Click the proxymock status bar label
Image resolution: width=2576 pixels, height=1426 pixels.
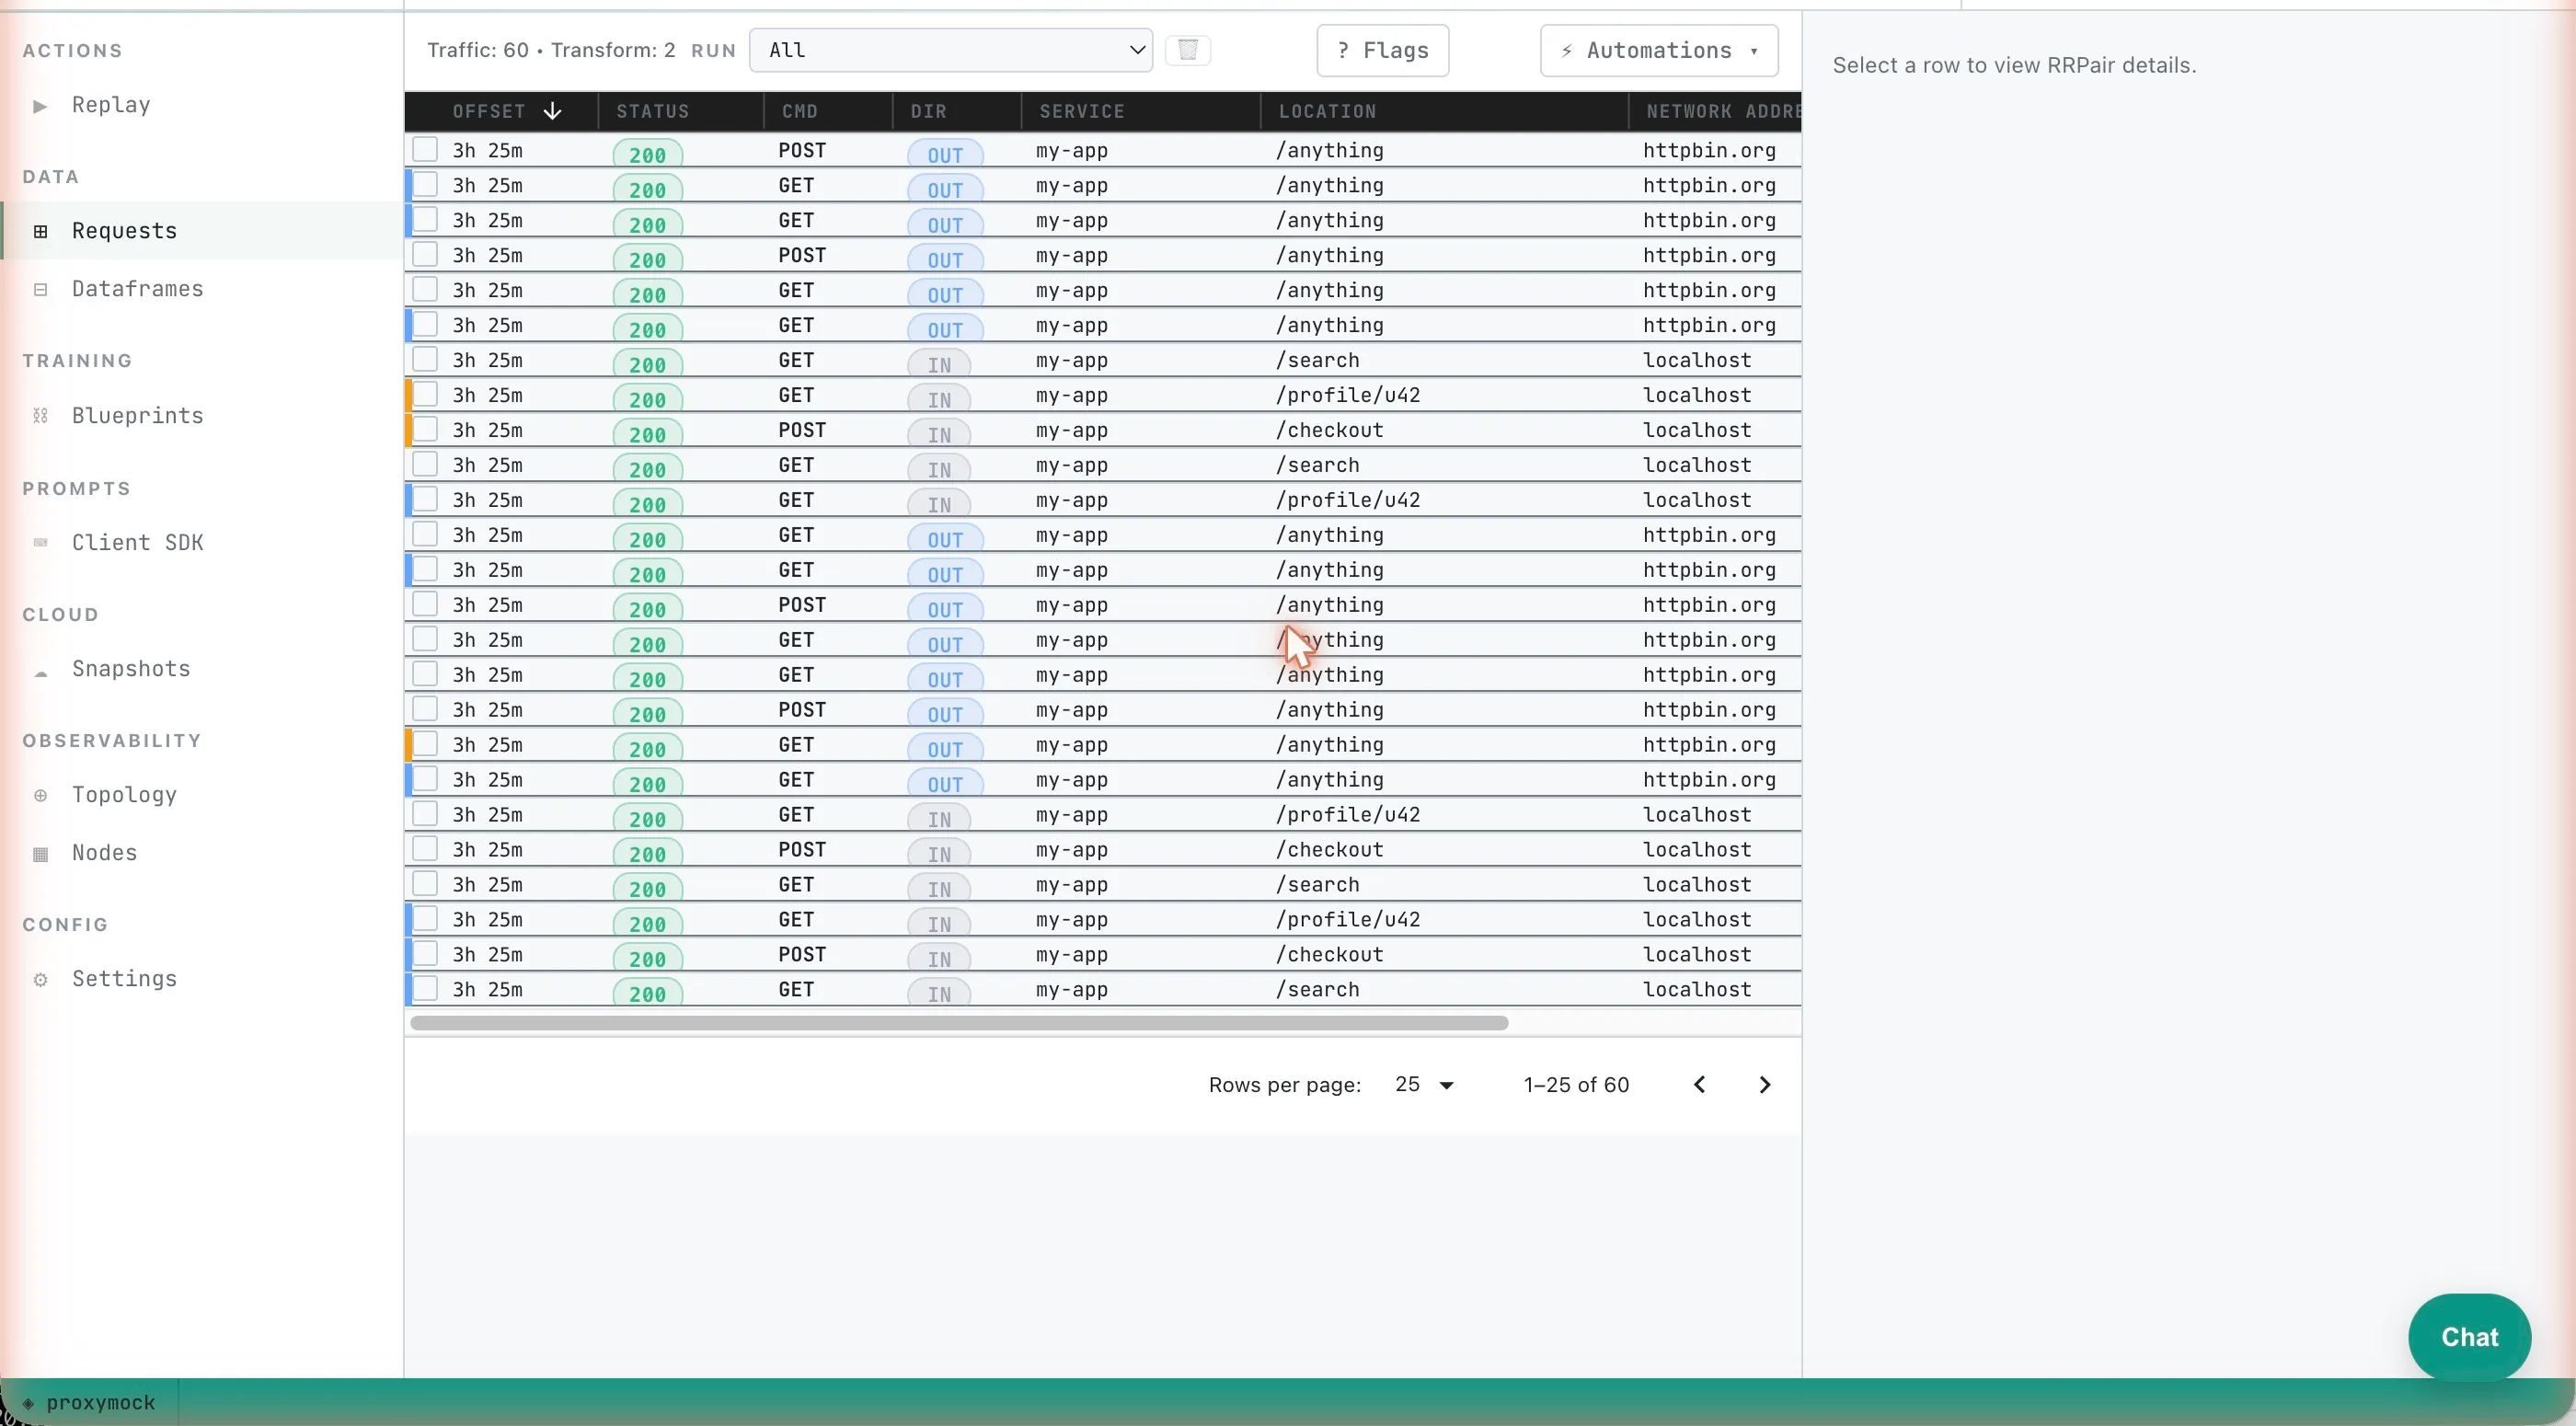(x=100, y=1402)
